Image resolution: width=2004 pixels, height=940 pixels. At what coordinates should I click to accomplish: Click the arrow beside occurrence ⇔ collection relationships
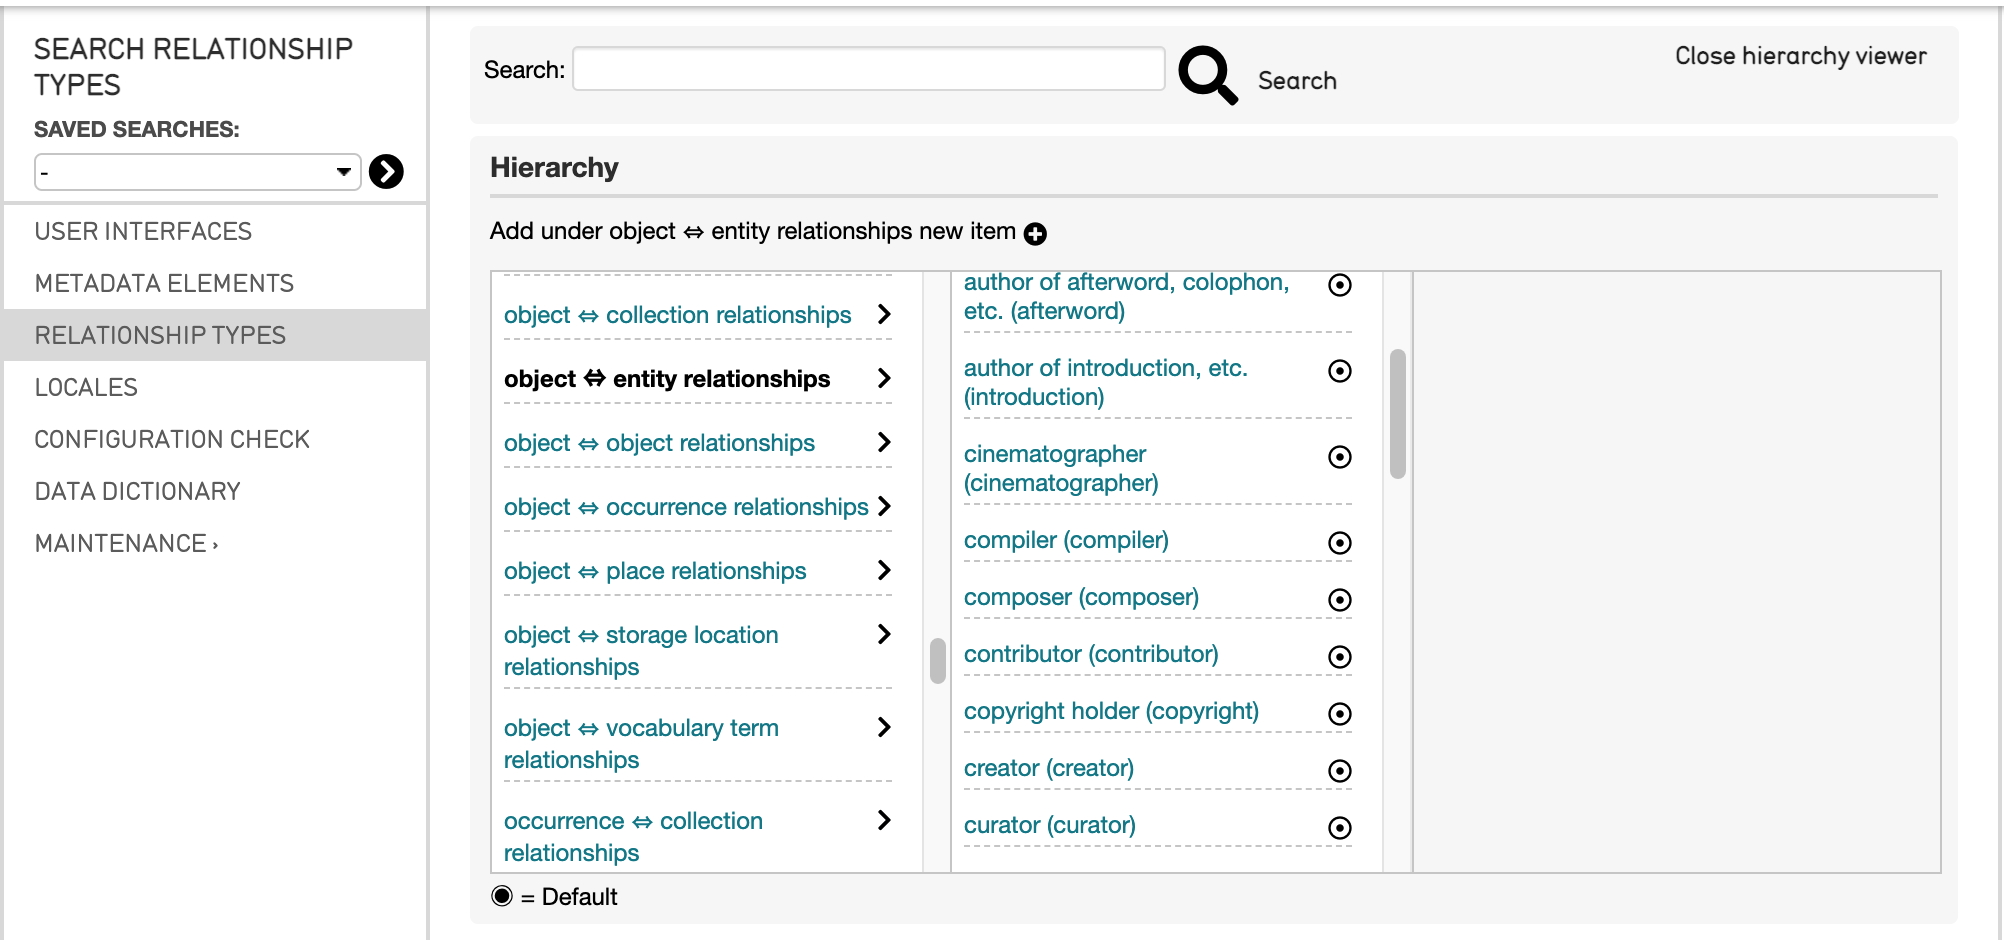883,820
